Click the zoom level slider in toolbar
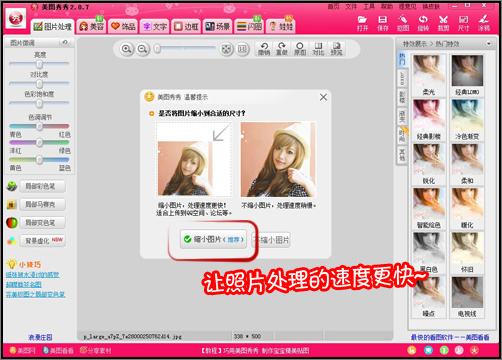 [185, 49]
